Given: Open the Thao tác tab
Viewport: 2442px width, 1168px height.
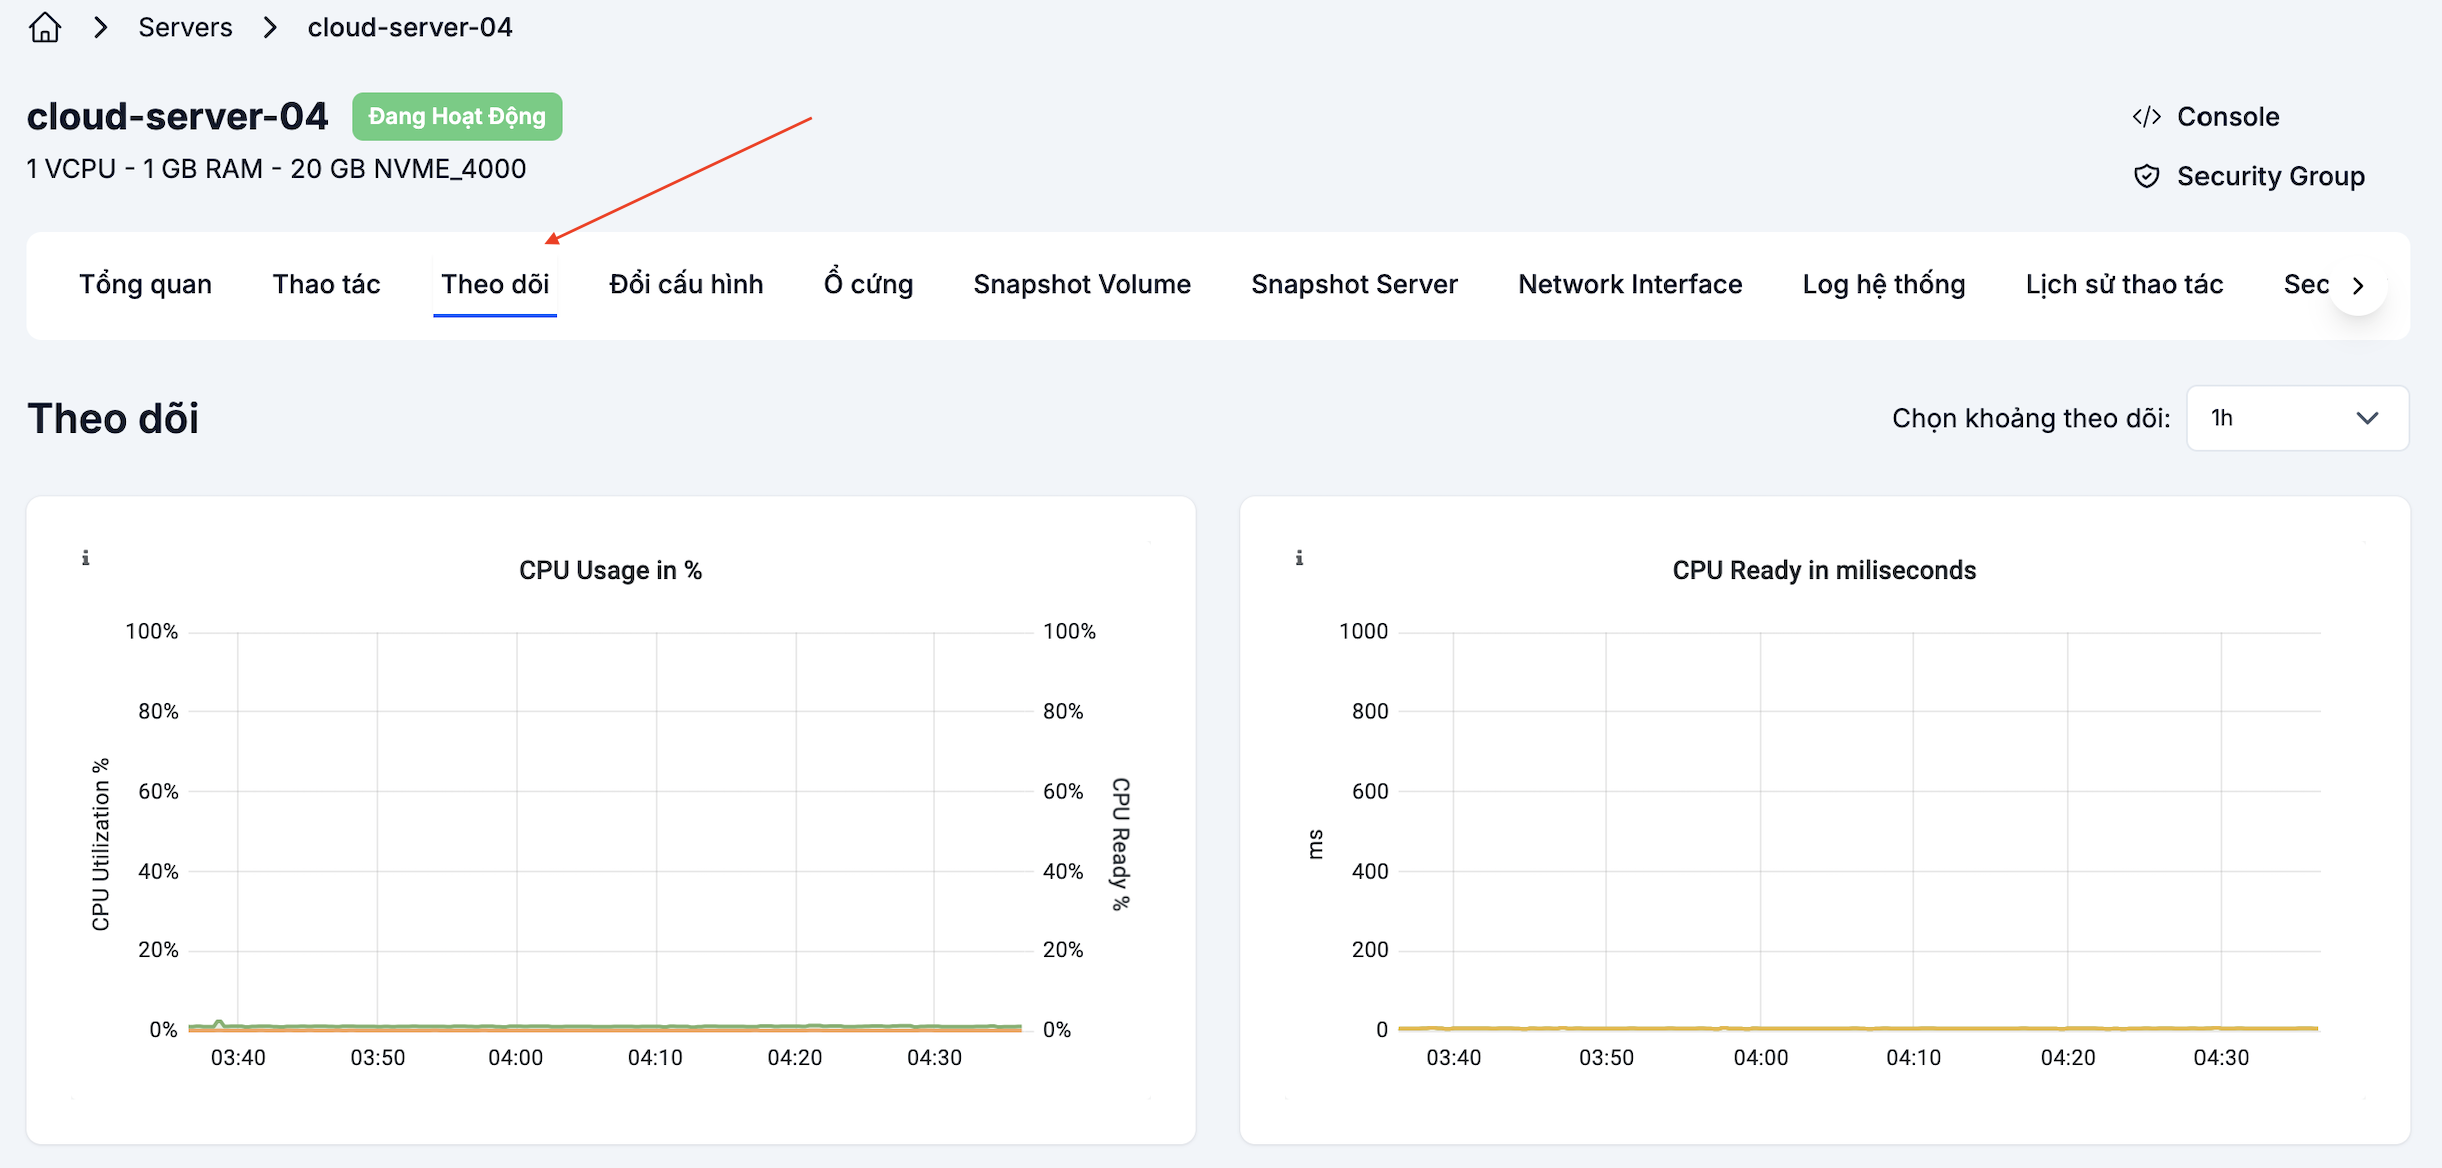Looking at the screenshot, I should [326, 285].
